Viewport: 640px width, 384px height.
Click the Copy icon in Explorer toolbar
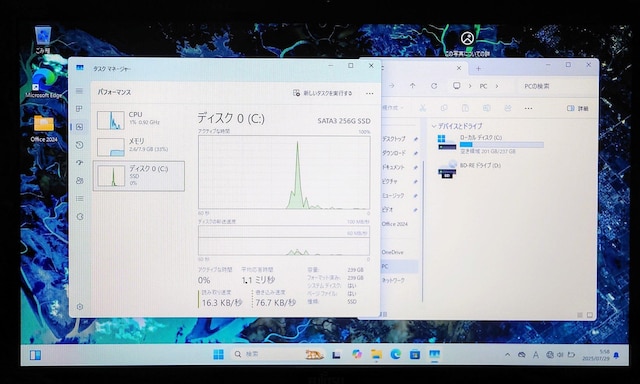click(x=444, y=108)
